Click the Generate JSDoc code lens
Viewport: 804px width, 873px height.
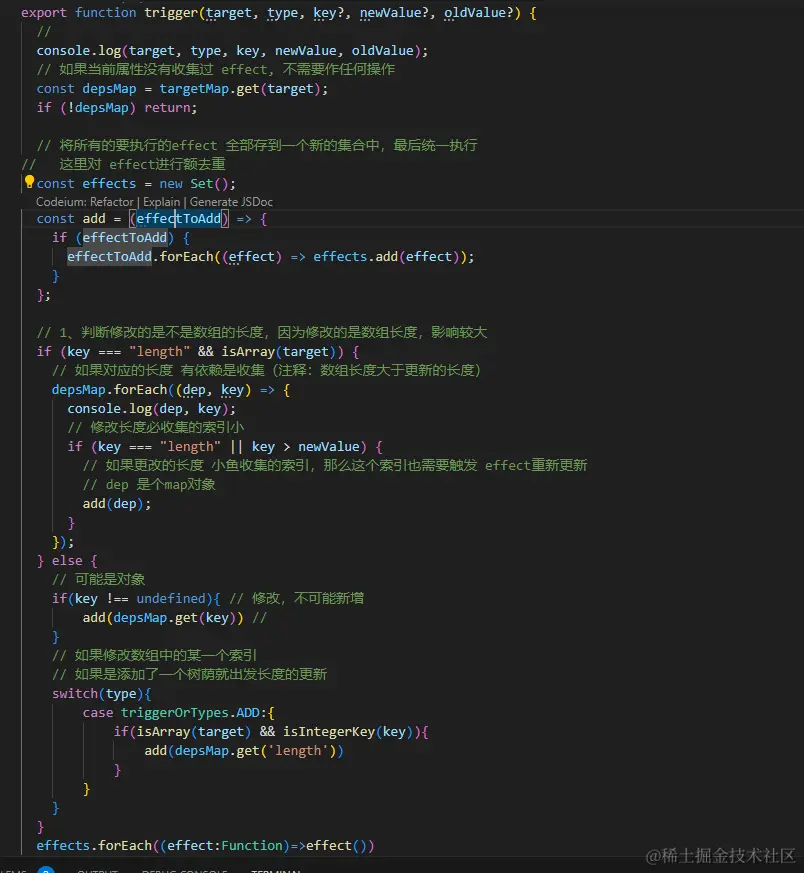point(231,202)
